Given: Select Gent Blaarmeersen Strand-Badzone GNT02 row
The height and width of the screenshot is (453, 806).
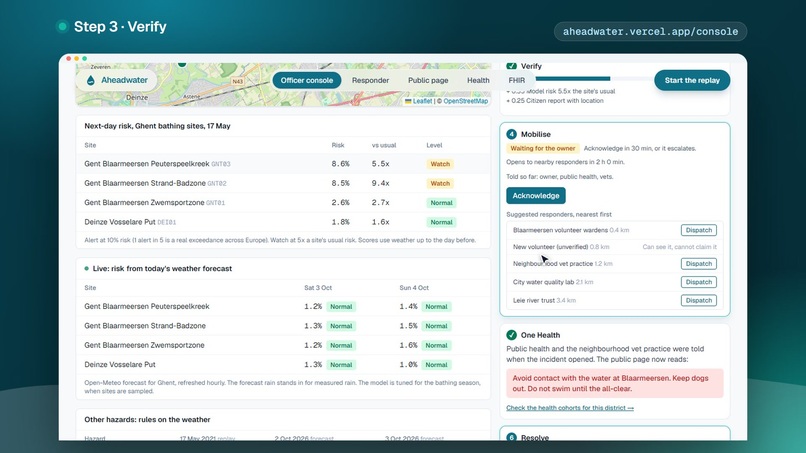Looking at the screenshot, I should pos(283,183).
